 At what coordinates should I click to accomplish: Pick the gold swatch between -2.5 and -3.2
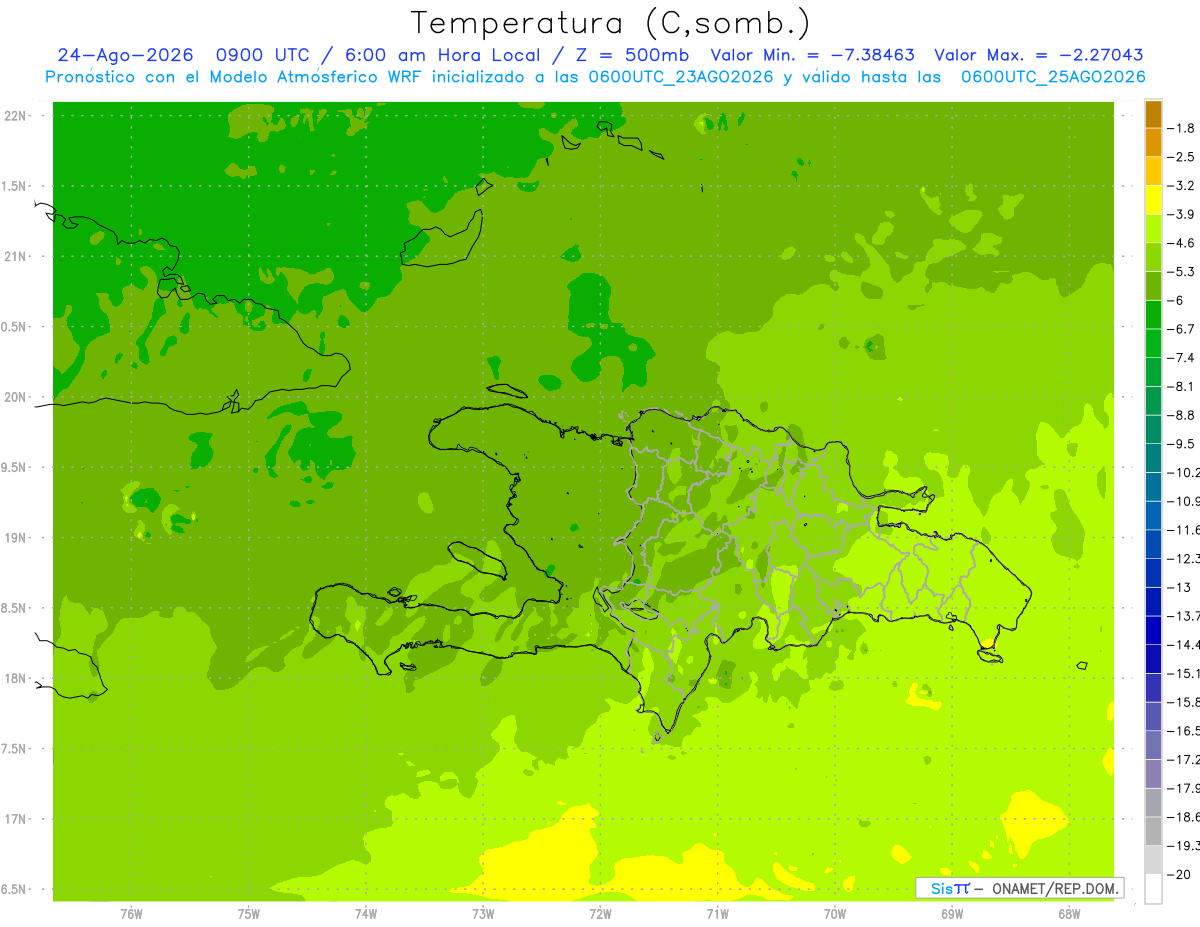(x=1153, y=172)
